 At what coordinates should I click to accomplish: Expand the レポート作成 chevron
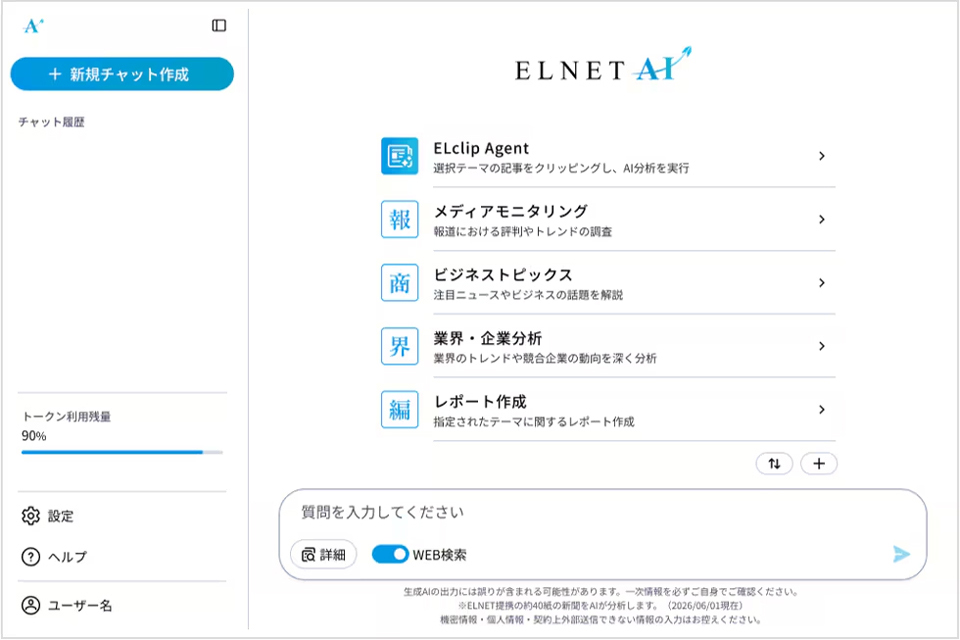click(822, 409)
